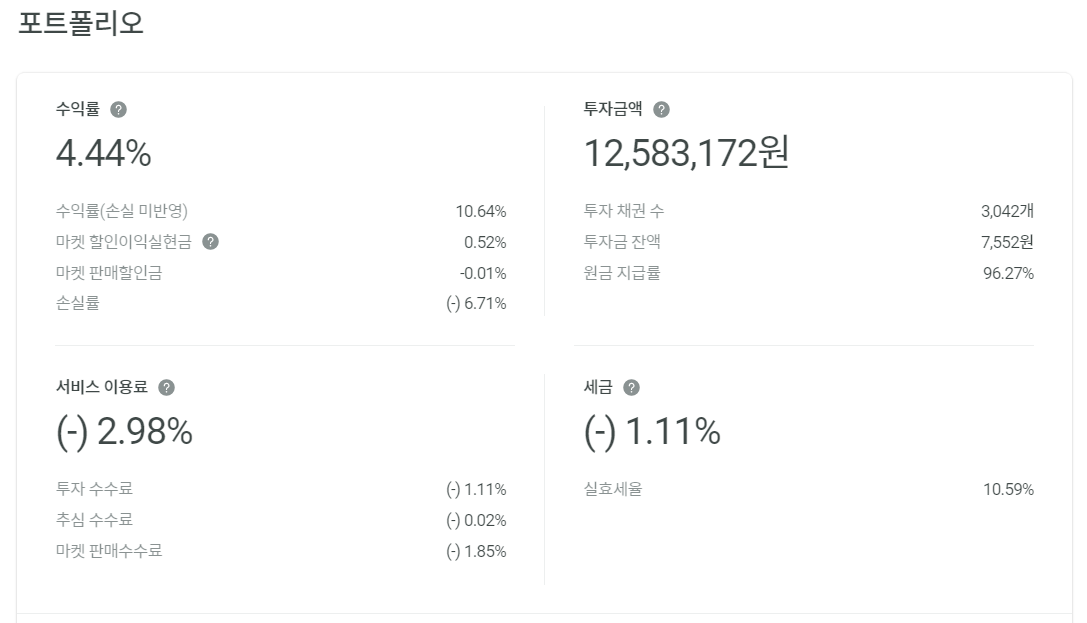The image size is (1087, 623).
Task: Select the 3,042개 bond count value
Action: click(x=1007, y=211)
